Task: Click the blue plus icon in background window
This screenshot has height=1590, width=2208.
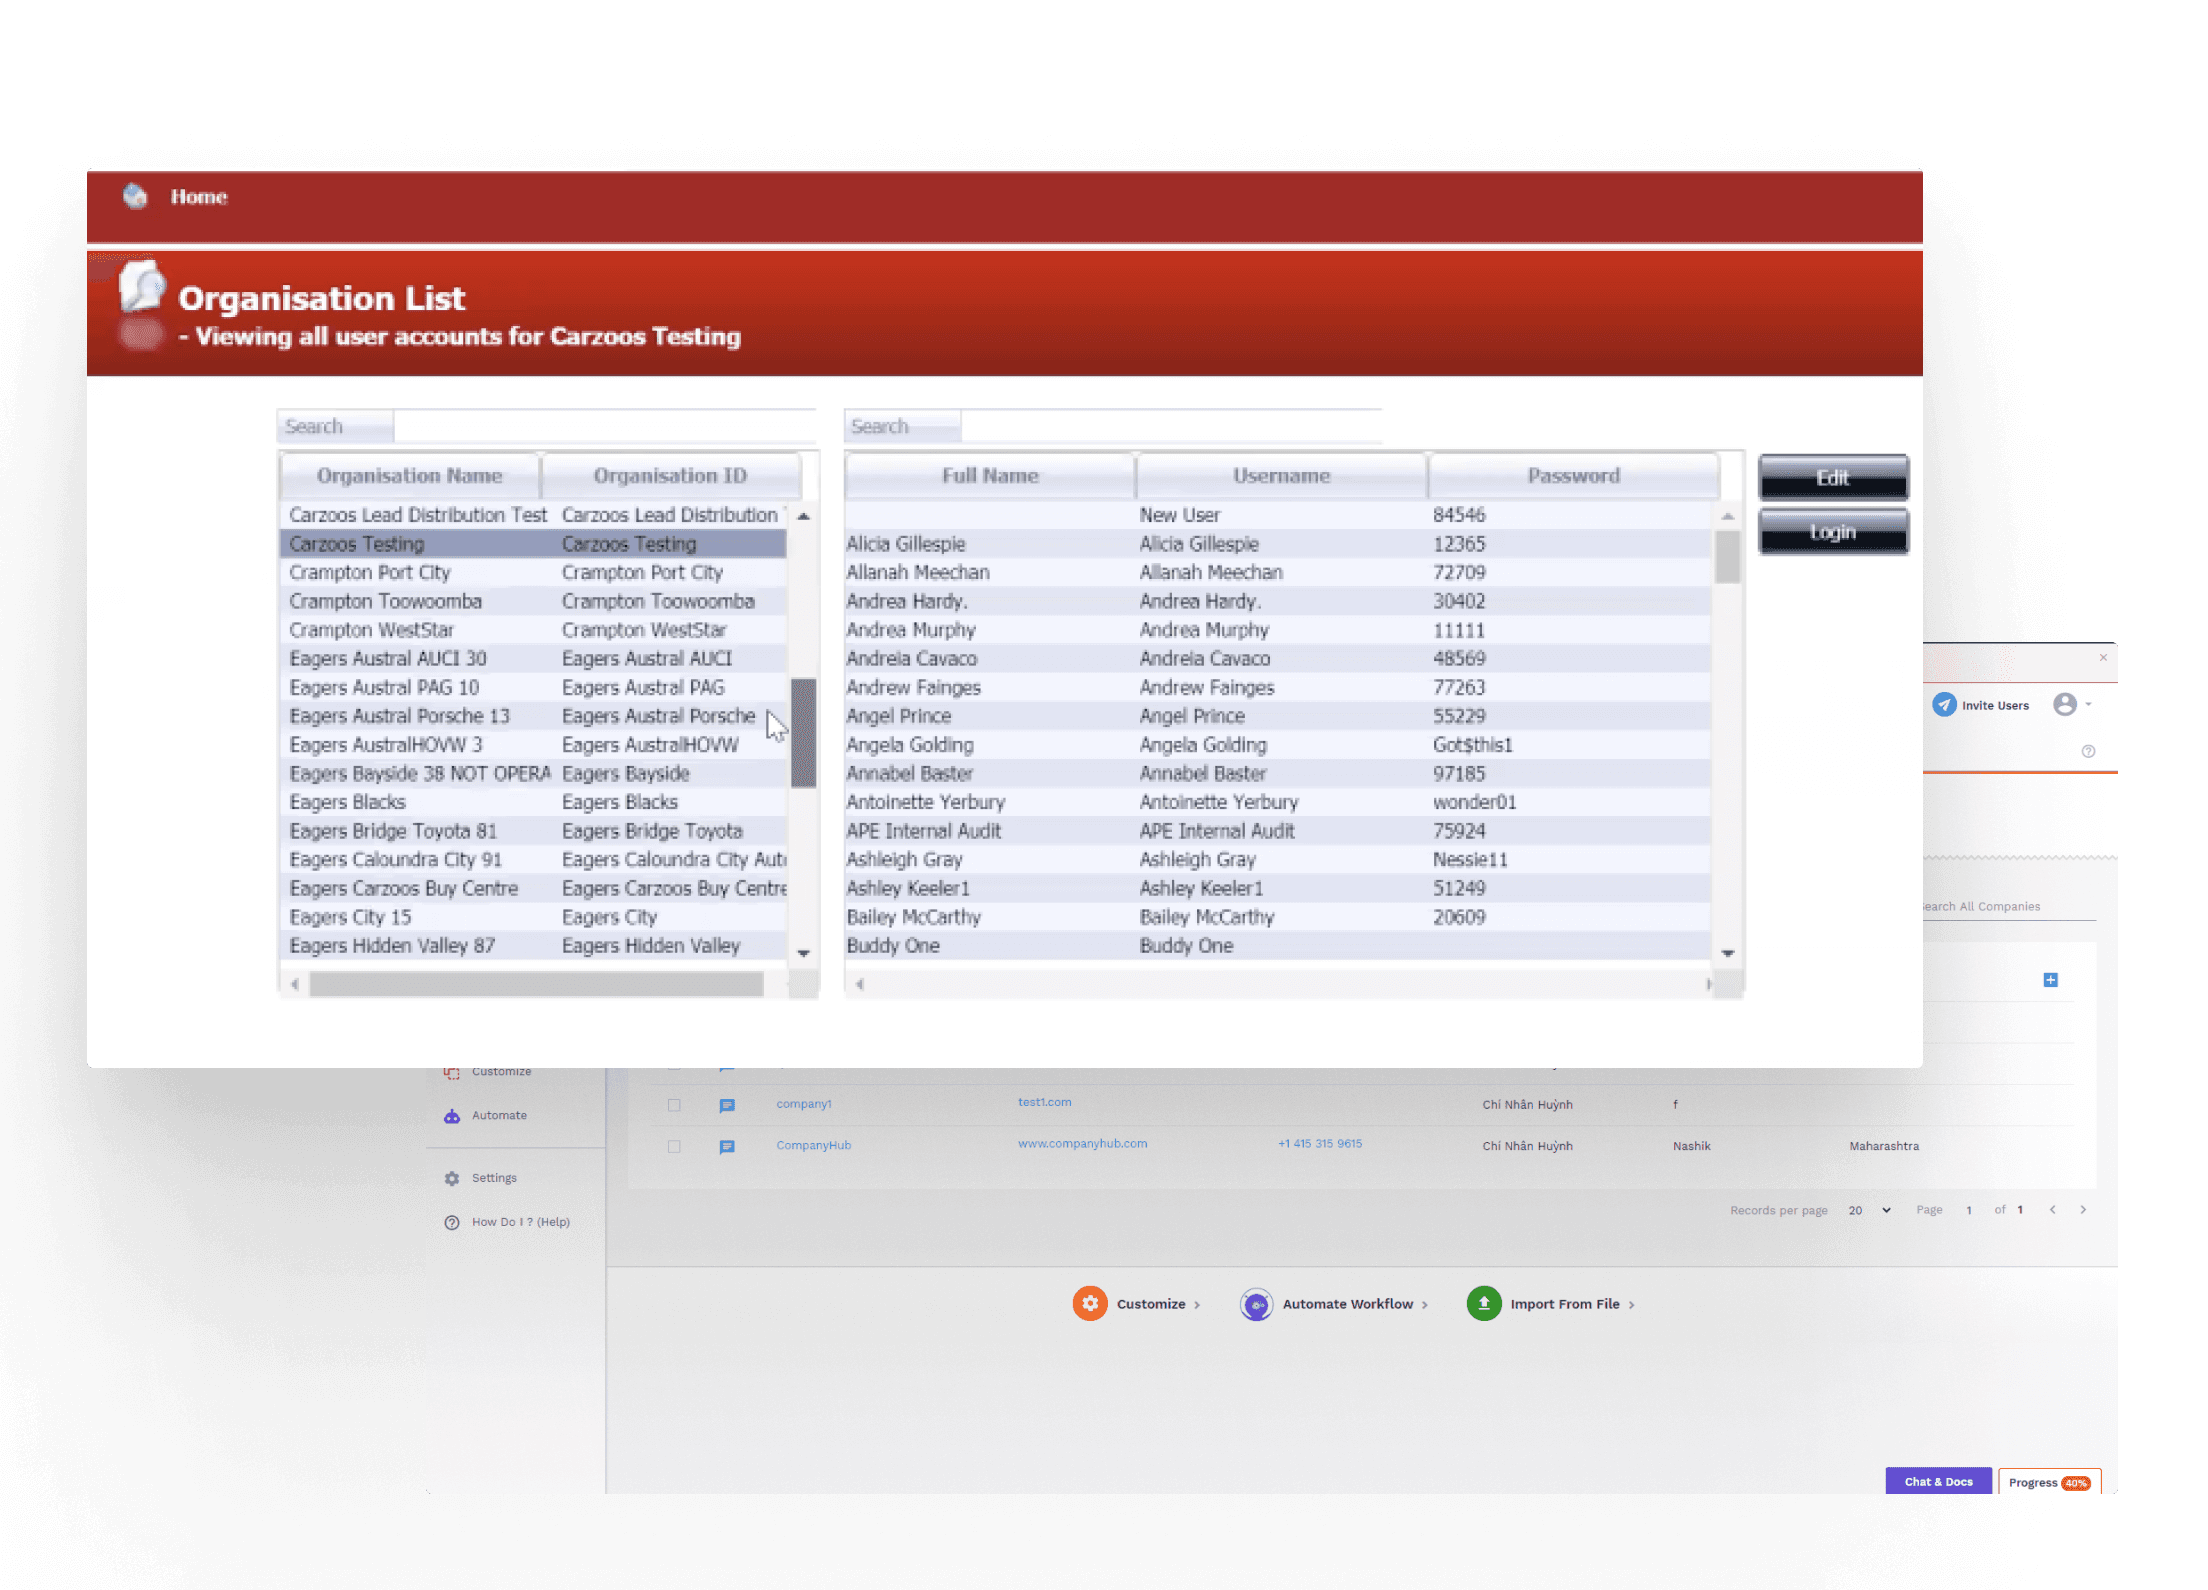Action: tap(2050, 980)
